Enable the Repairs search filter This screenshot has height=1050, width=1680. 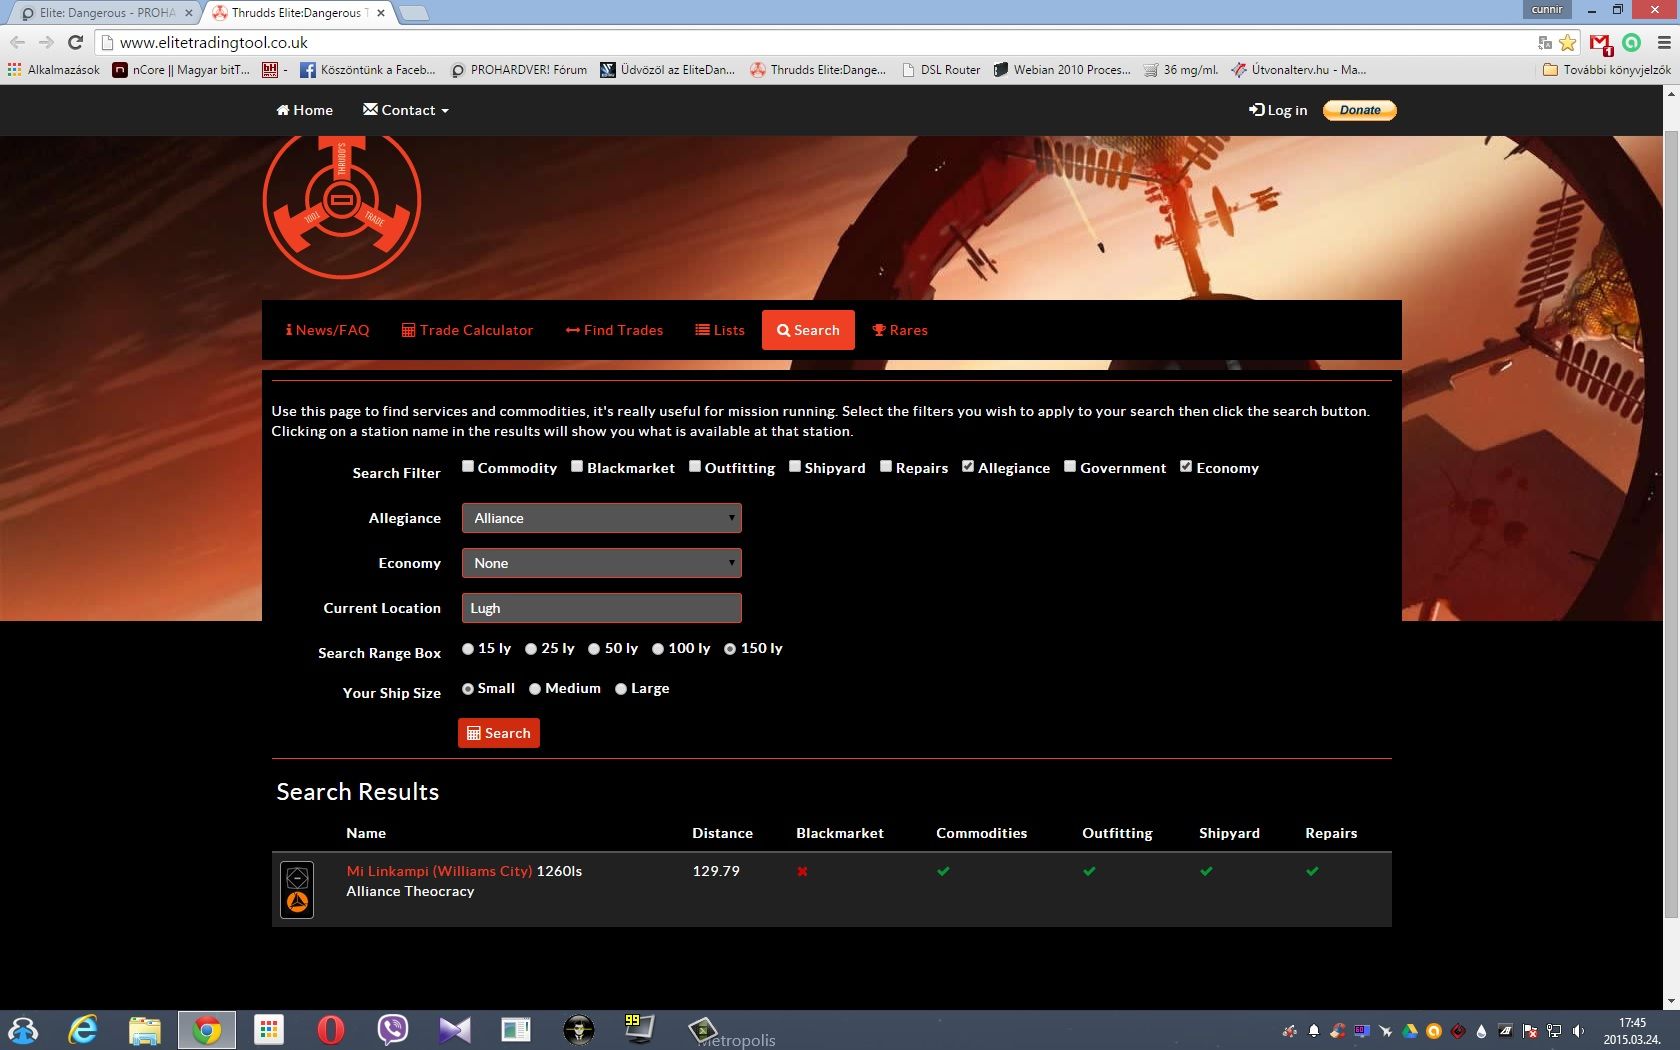[x=886, y=466]
